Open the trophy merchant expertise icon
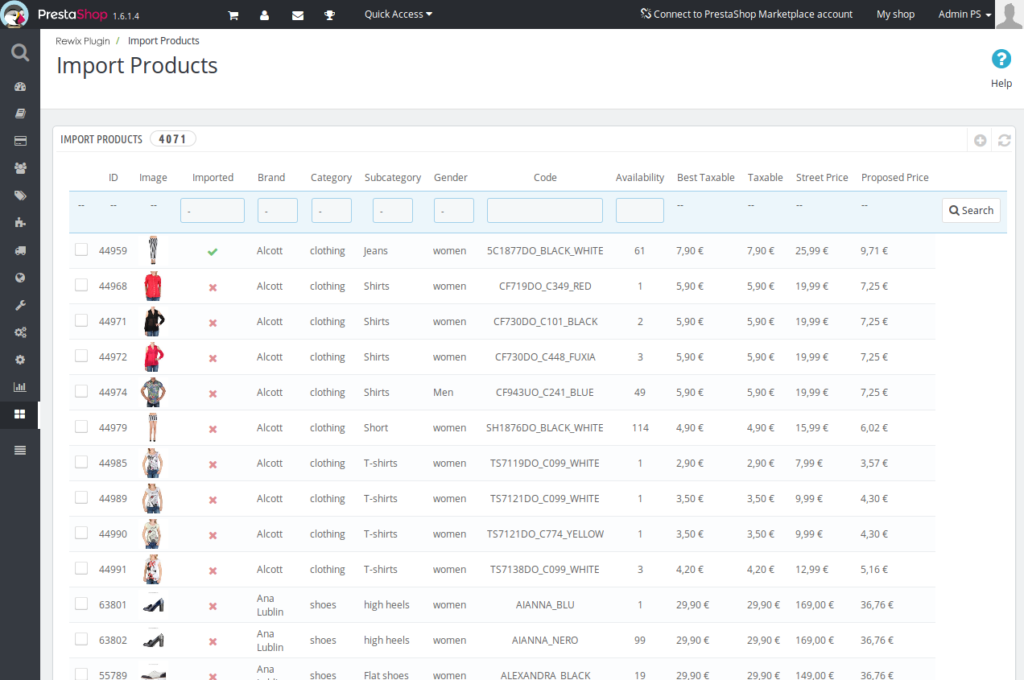Screen dimensions: 1024x680 coord(330,15)
